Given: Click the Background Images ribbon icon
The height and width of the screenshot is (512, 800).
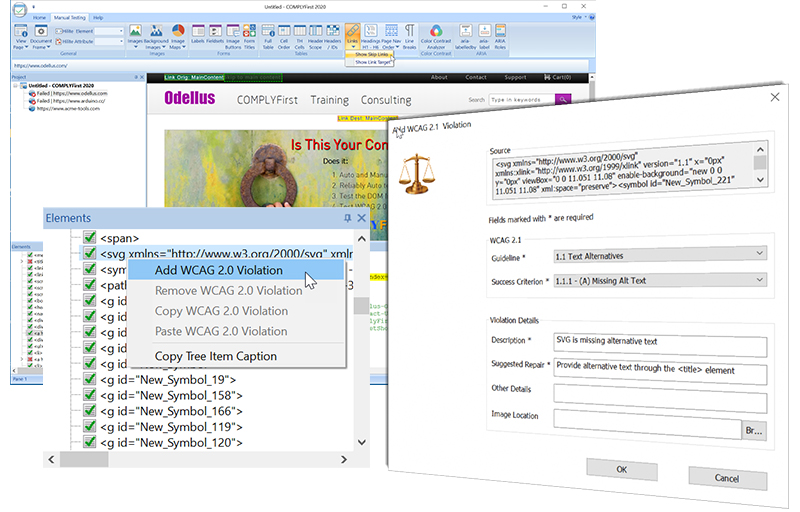Looking at the screenshot, I should tap(156, 36).
